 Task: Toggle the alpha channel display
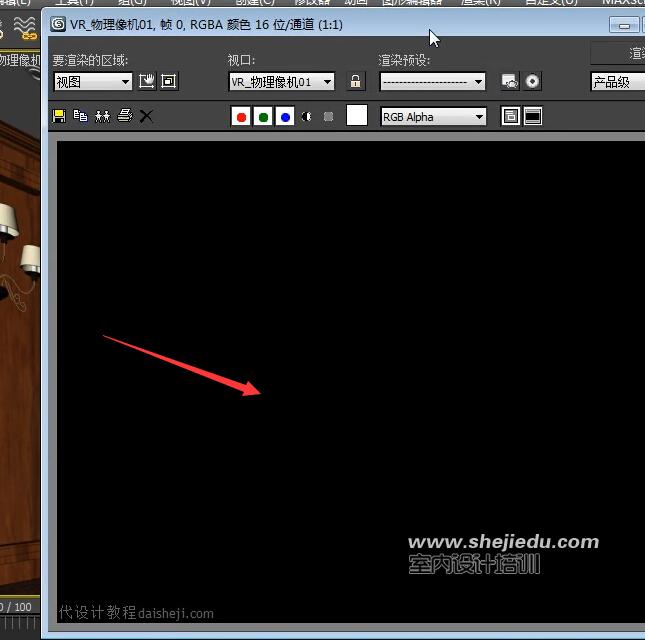coord(306,117)
